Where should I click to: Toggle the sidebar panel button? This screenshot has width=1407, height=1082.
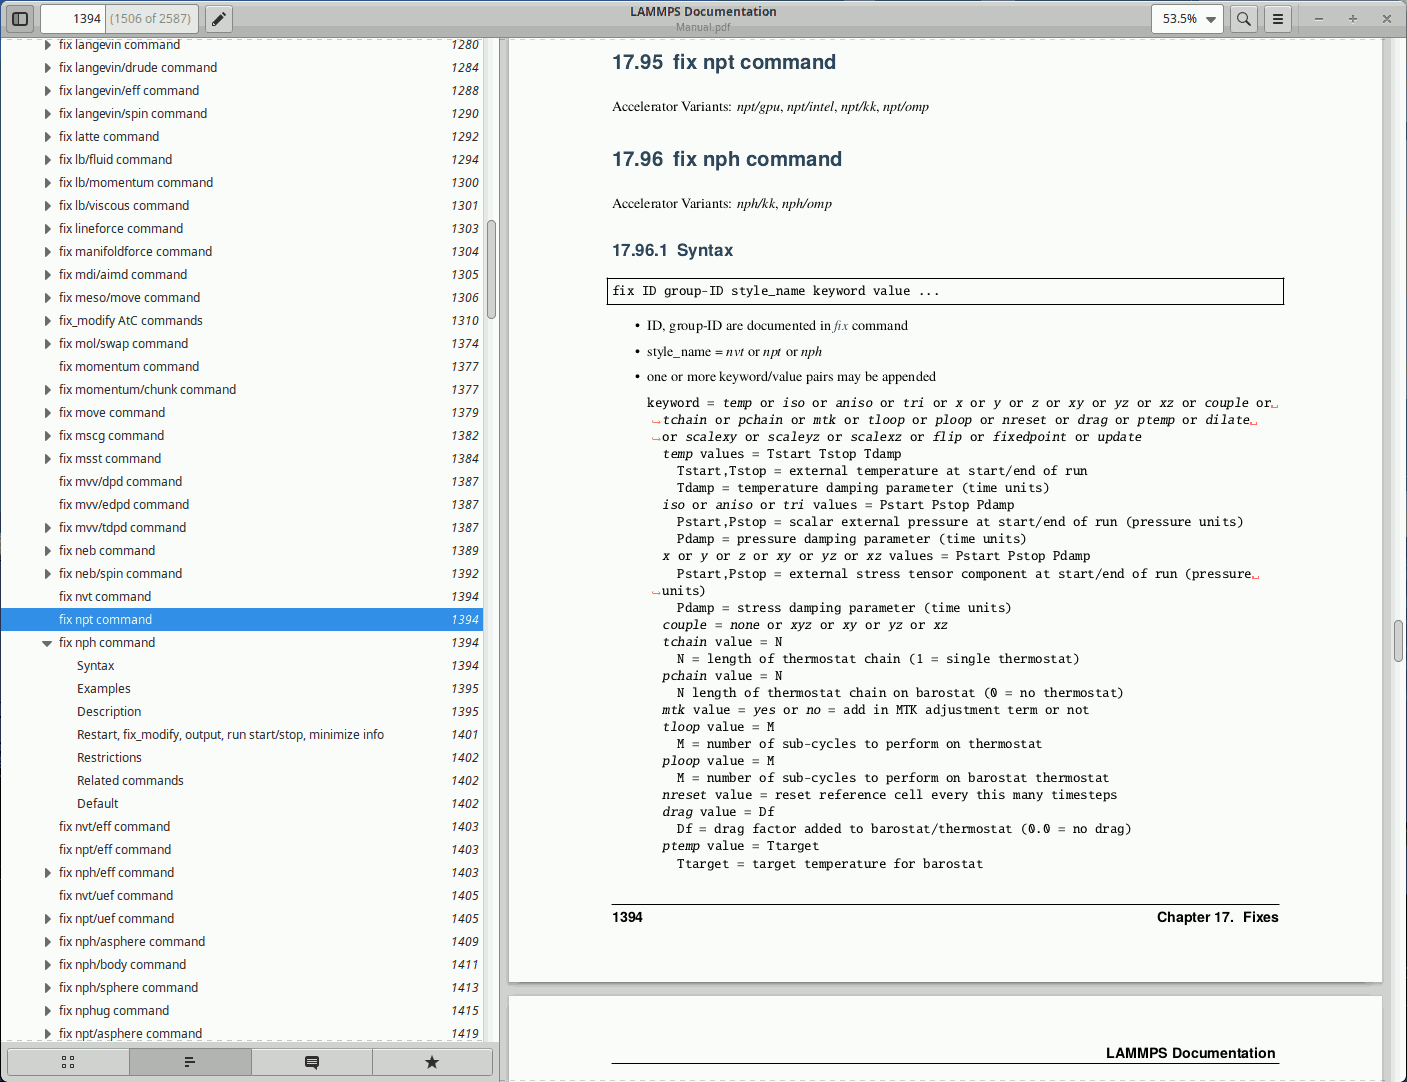click(20, 19)
